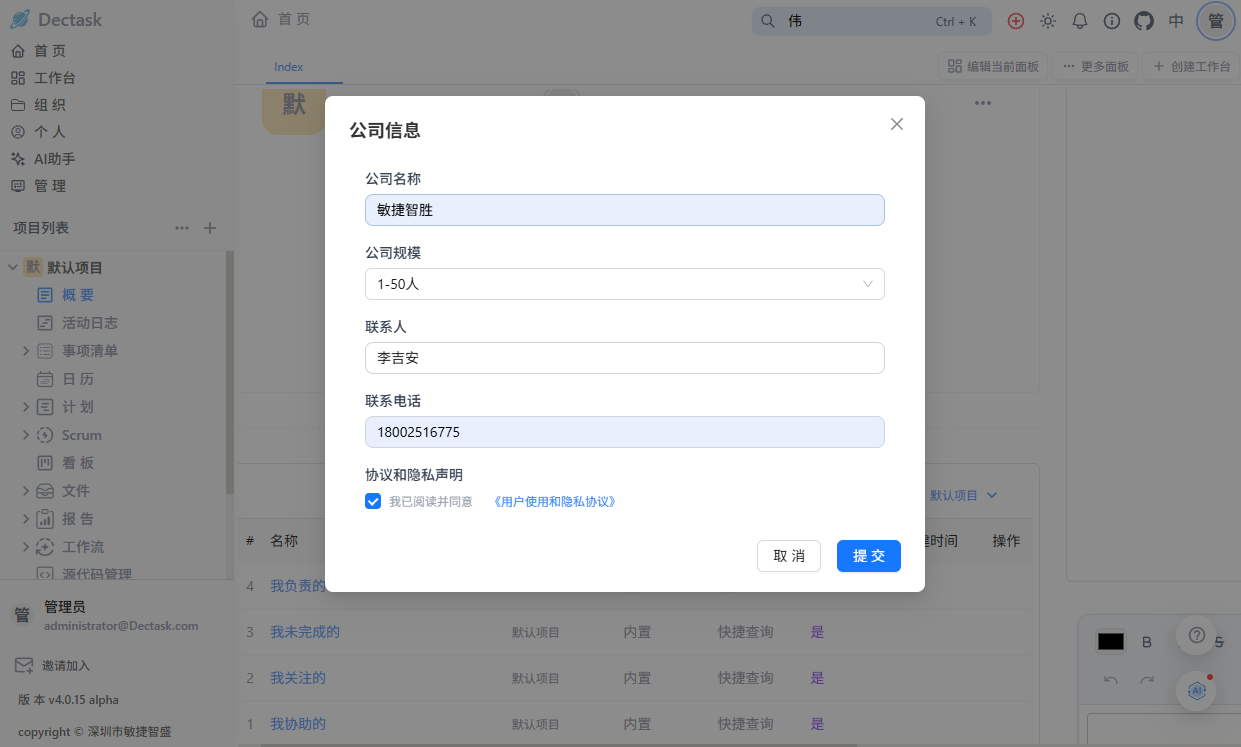The height and width of the screenshot is (747, 1241).
Task: Click the project list more options dots
Action: click(182, 228)
